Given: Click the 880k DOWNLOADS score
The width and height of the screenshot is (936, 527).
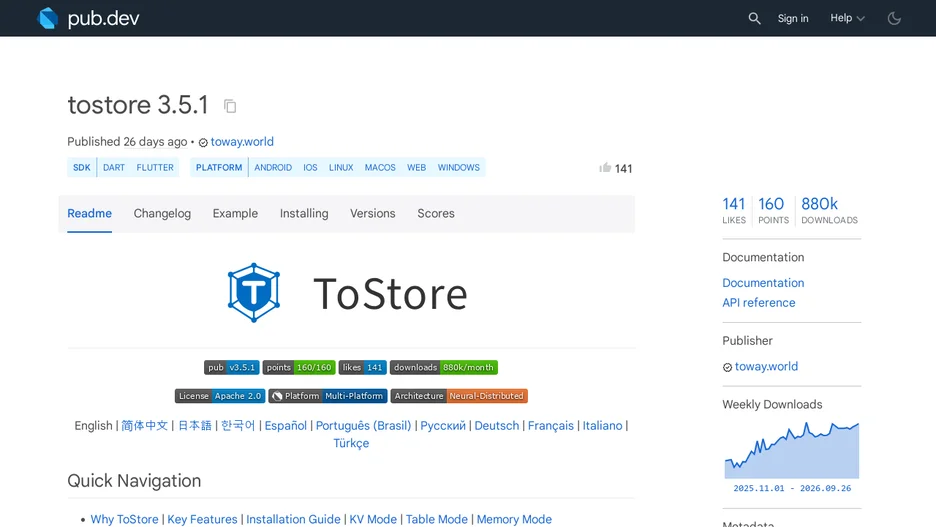Looking at the screenshot, I should point(829,211).
